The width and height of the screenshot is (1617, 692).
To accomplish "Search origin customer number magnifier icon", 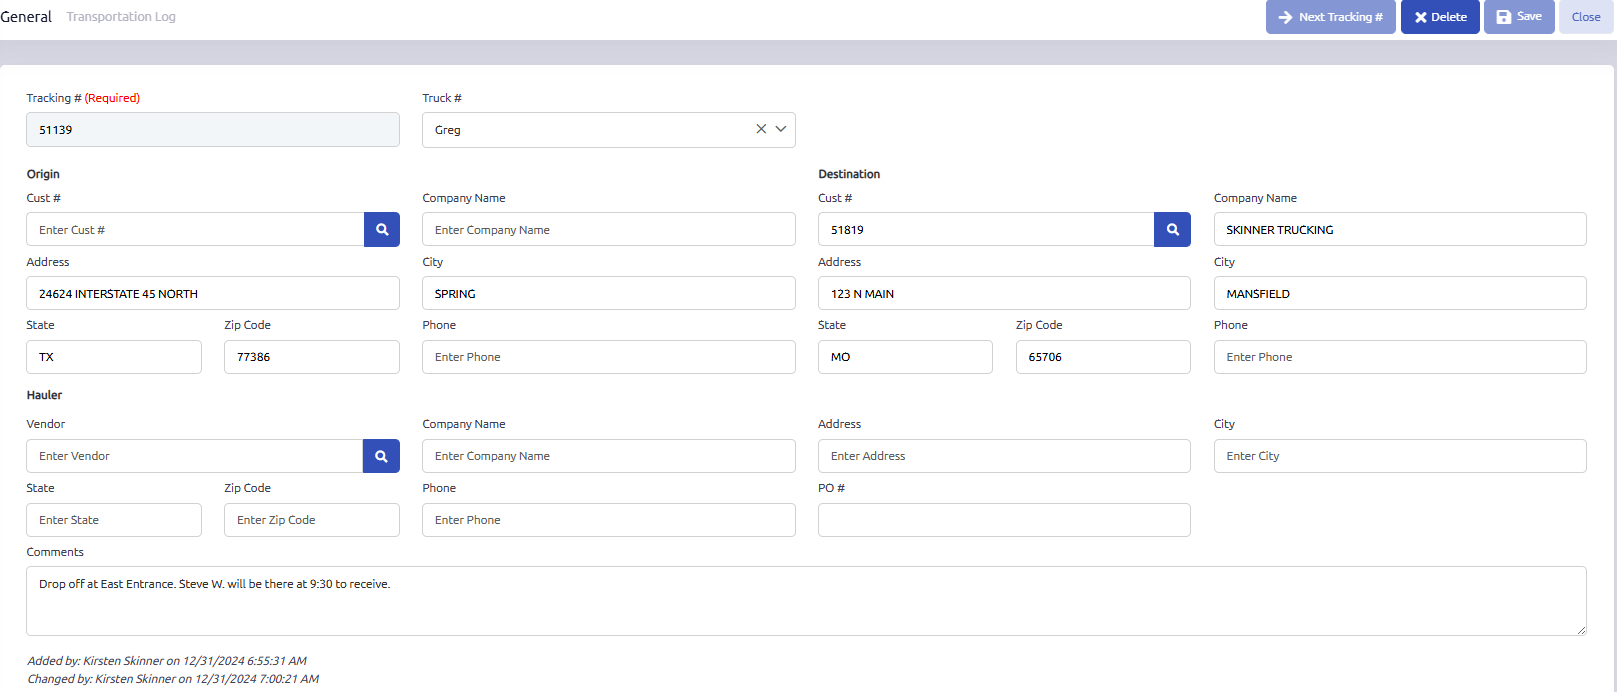I will pyautogui.click(x=382, y=229).
